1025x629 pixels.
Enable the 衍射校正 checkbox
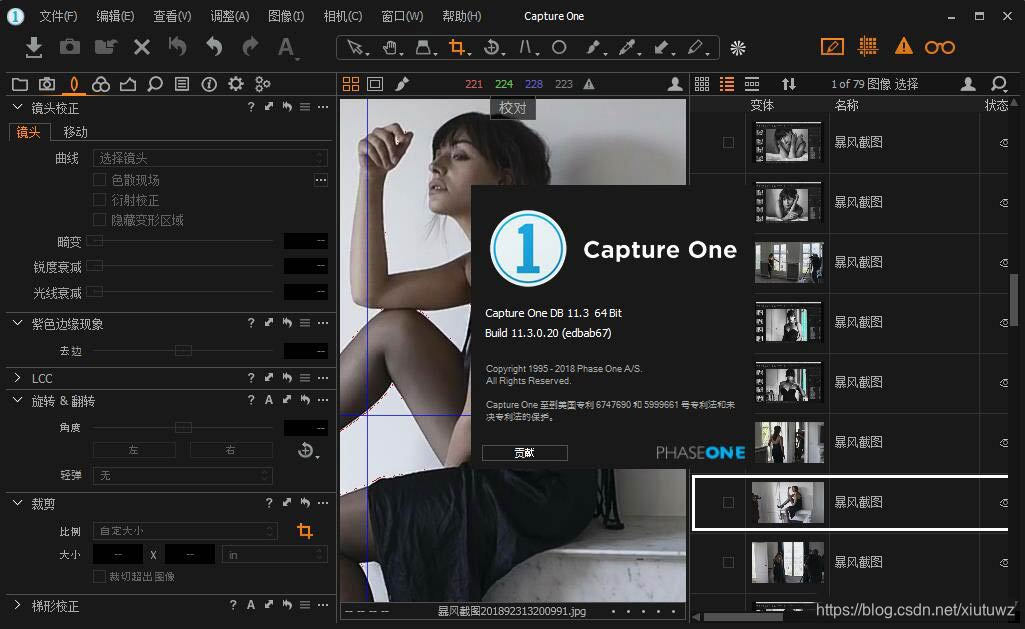(99, 199)
